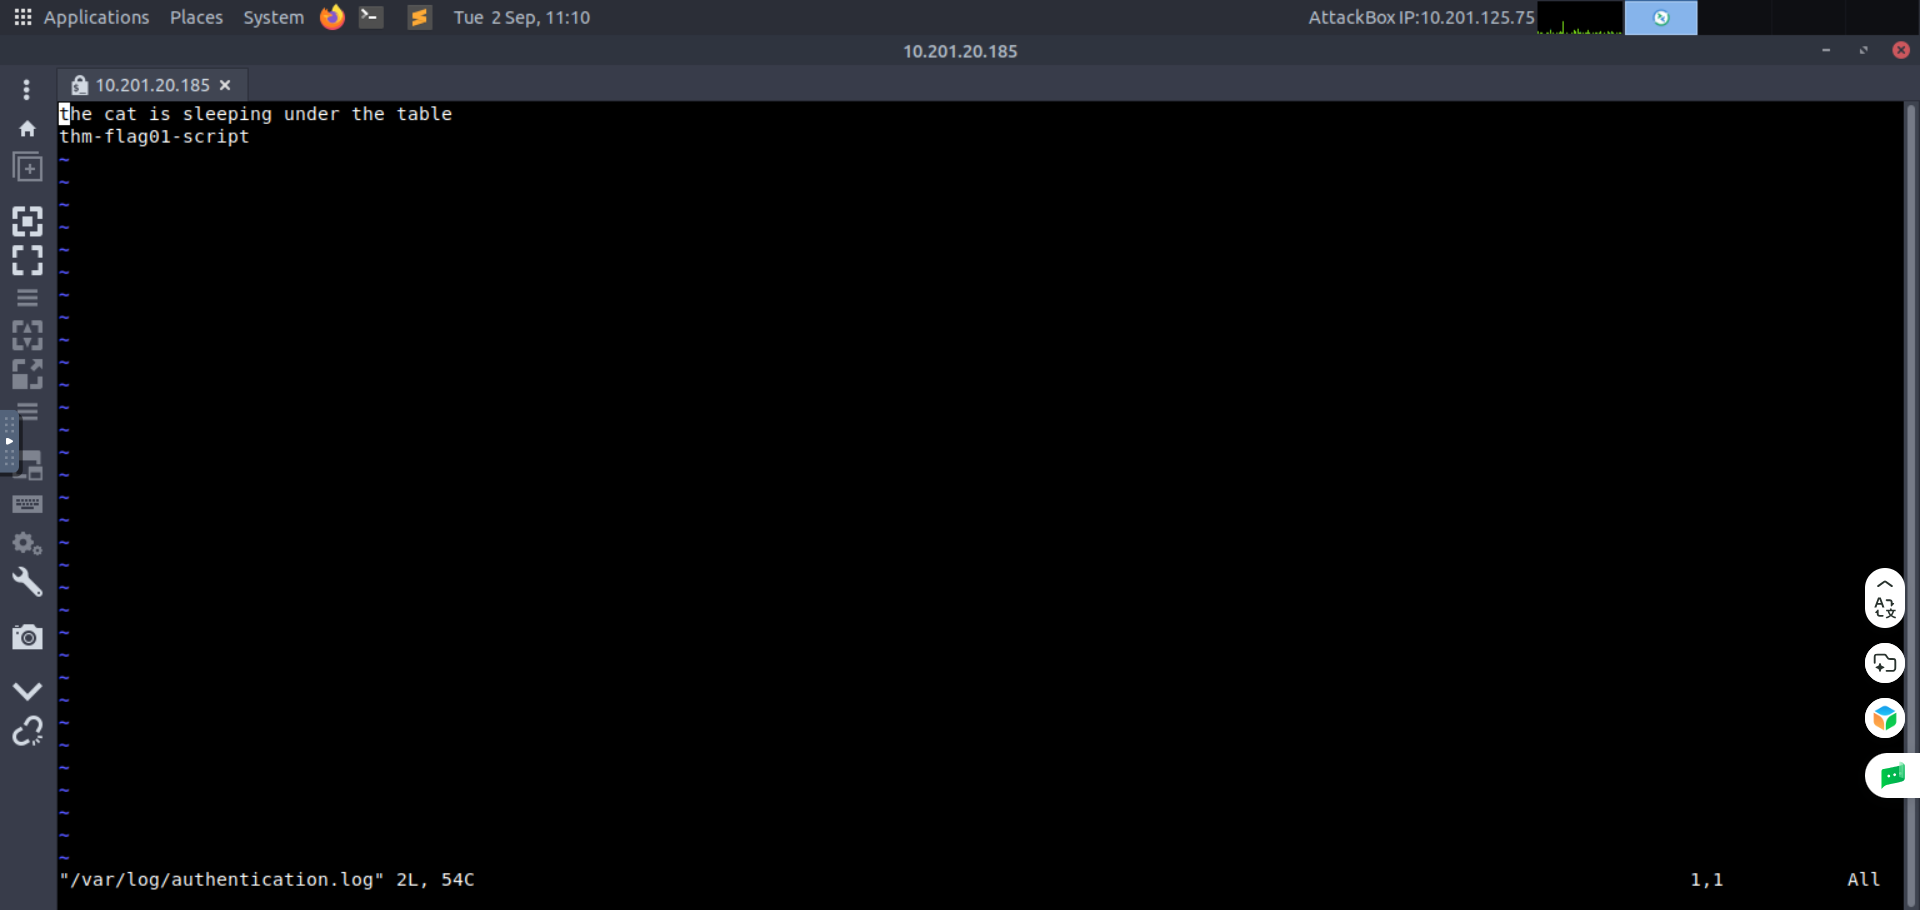Click the lock icon on session tab
1920x910 pixels.
click(x=80, y=85)
